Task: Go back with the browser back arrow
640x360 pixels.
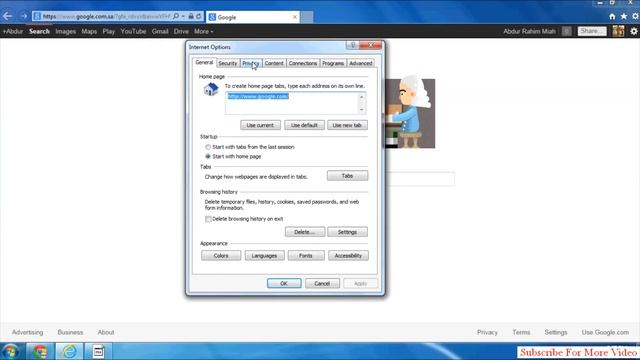Action: [7, 16]
